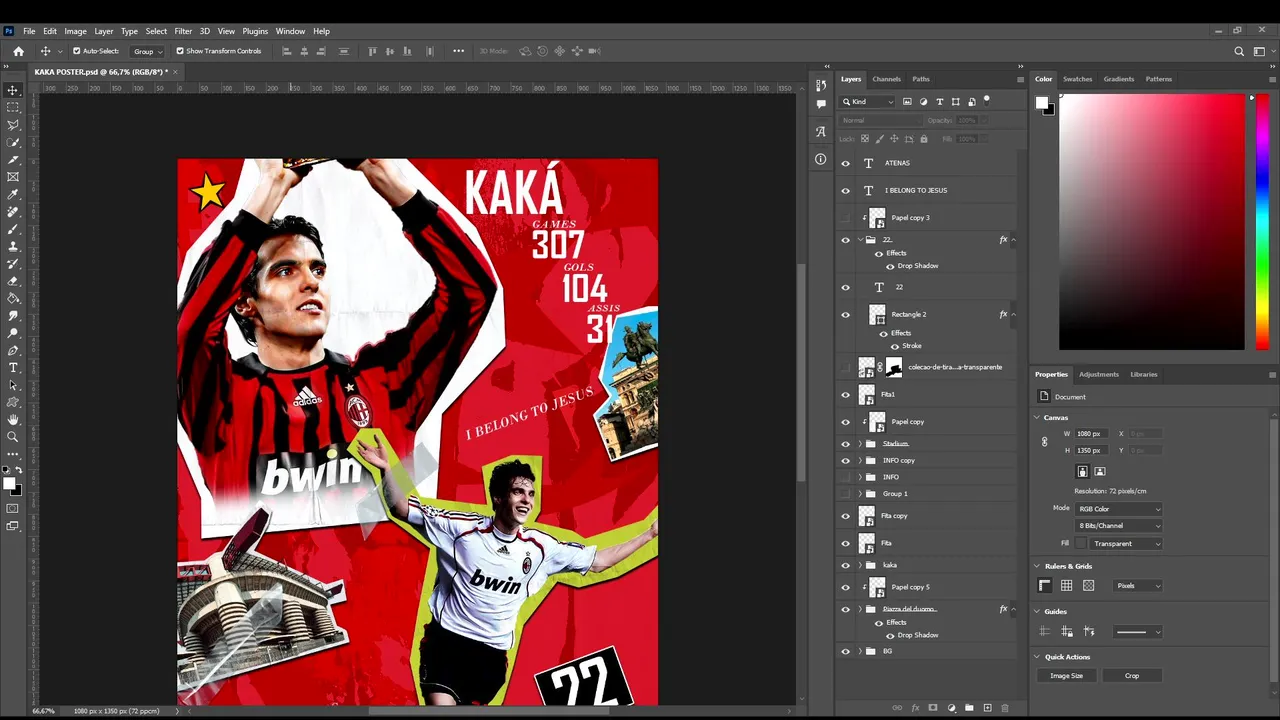The image size is (1280, 720).
Task: Expand the Stadium group
Action: (x=860, y=444)
